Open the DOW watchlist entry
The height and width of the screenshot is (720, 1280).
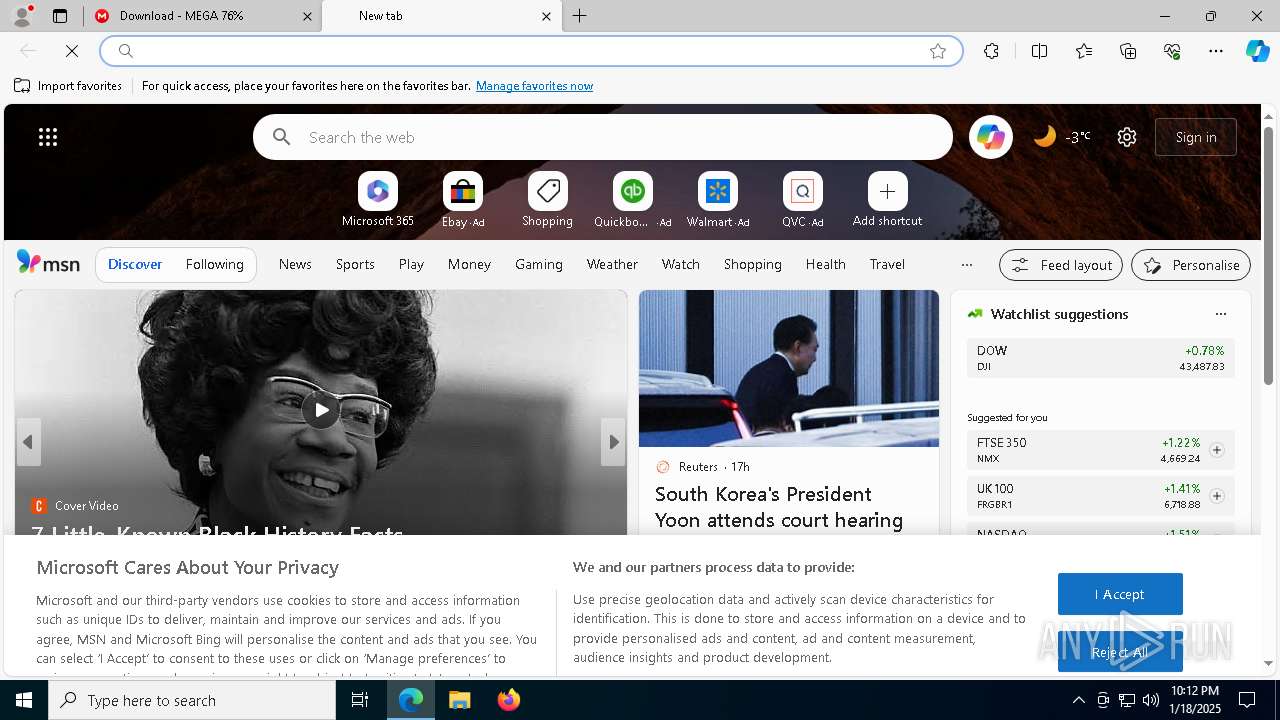[1100, 358]
